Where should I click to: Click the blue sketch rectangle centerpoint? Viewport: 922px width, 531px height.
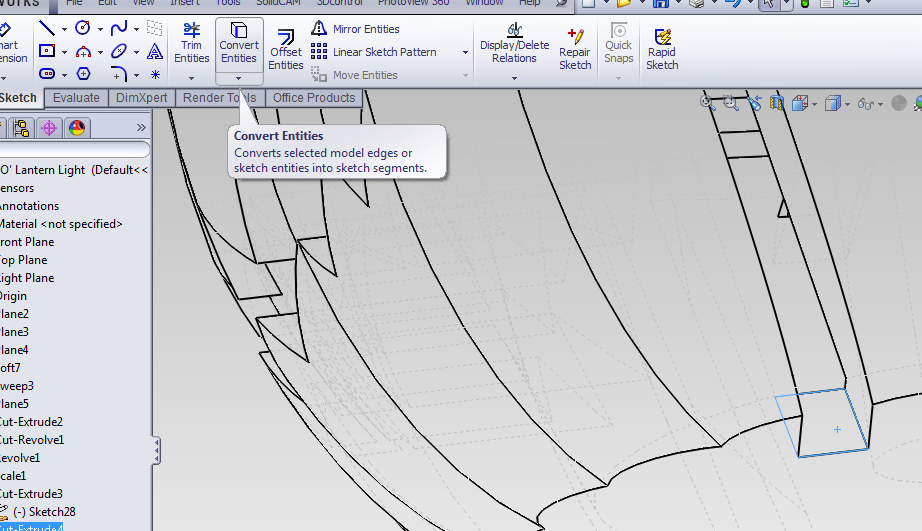[x=837, y=429]
